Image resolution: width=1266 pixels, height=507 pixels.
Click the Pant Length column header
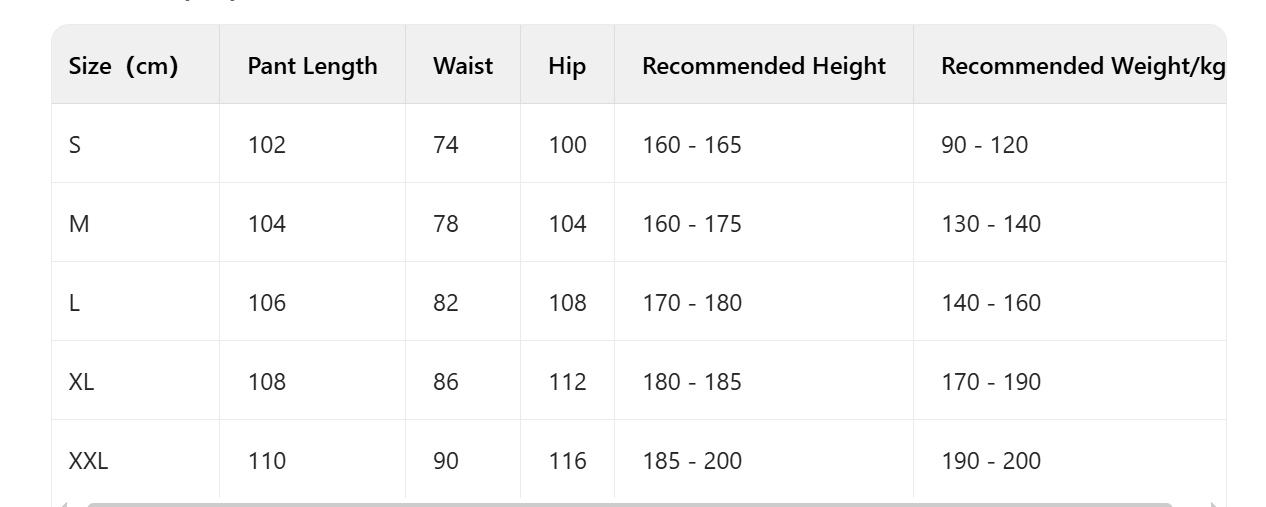pyautogui.click(x=312, y=66)
